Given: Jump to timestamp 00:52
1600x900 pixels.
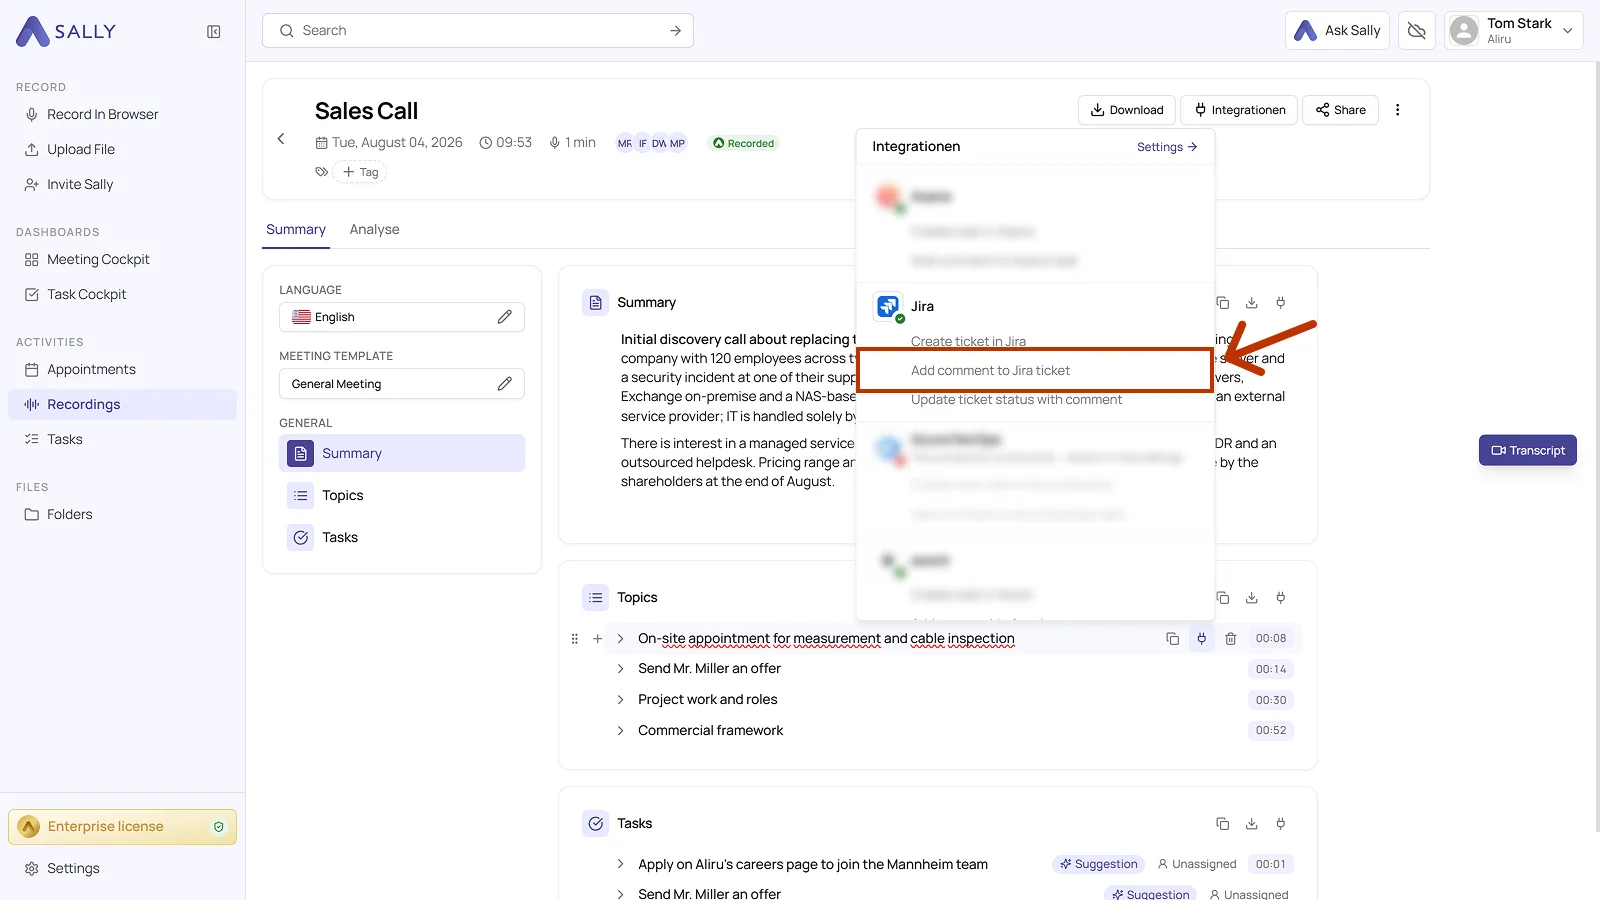Looking at the screenshot, I should 1271,731.
